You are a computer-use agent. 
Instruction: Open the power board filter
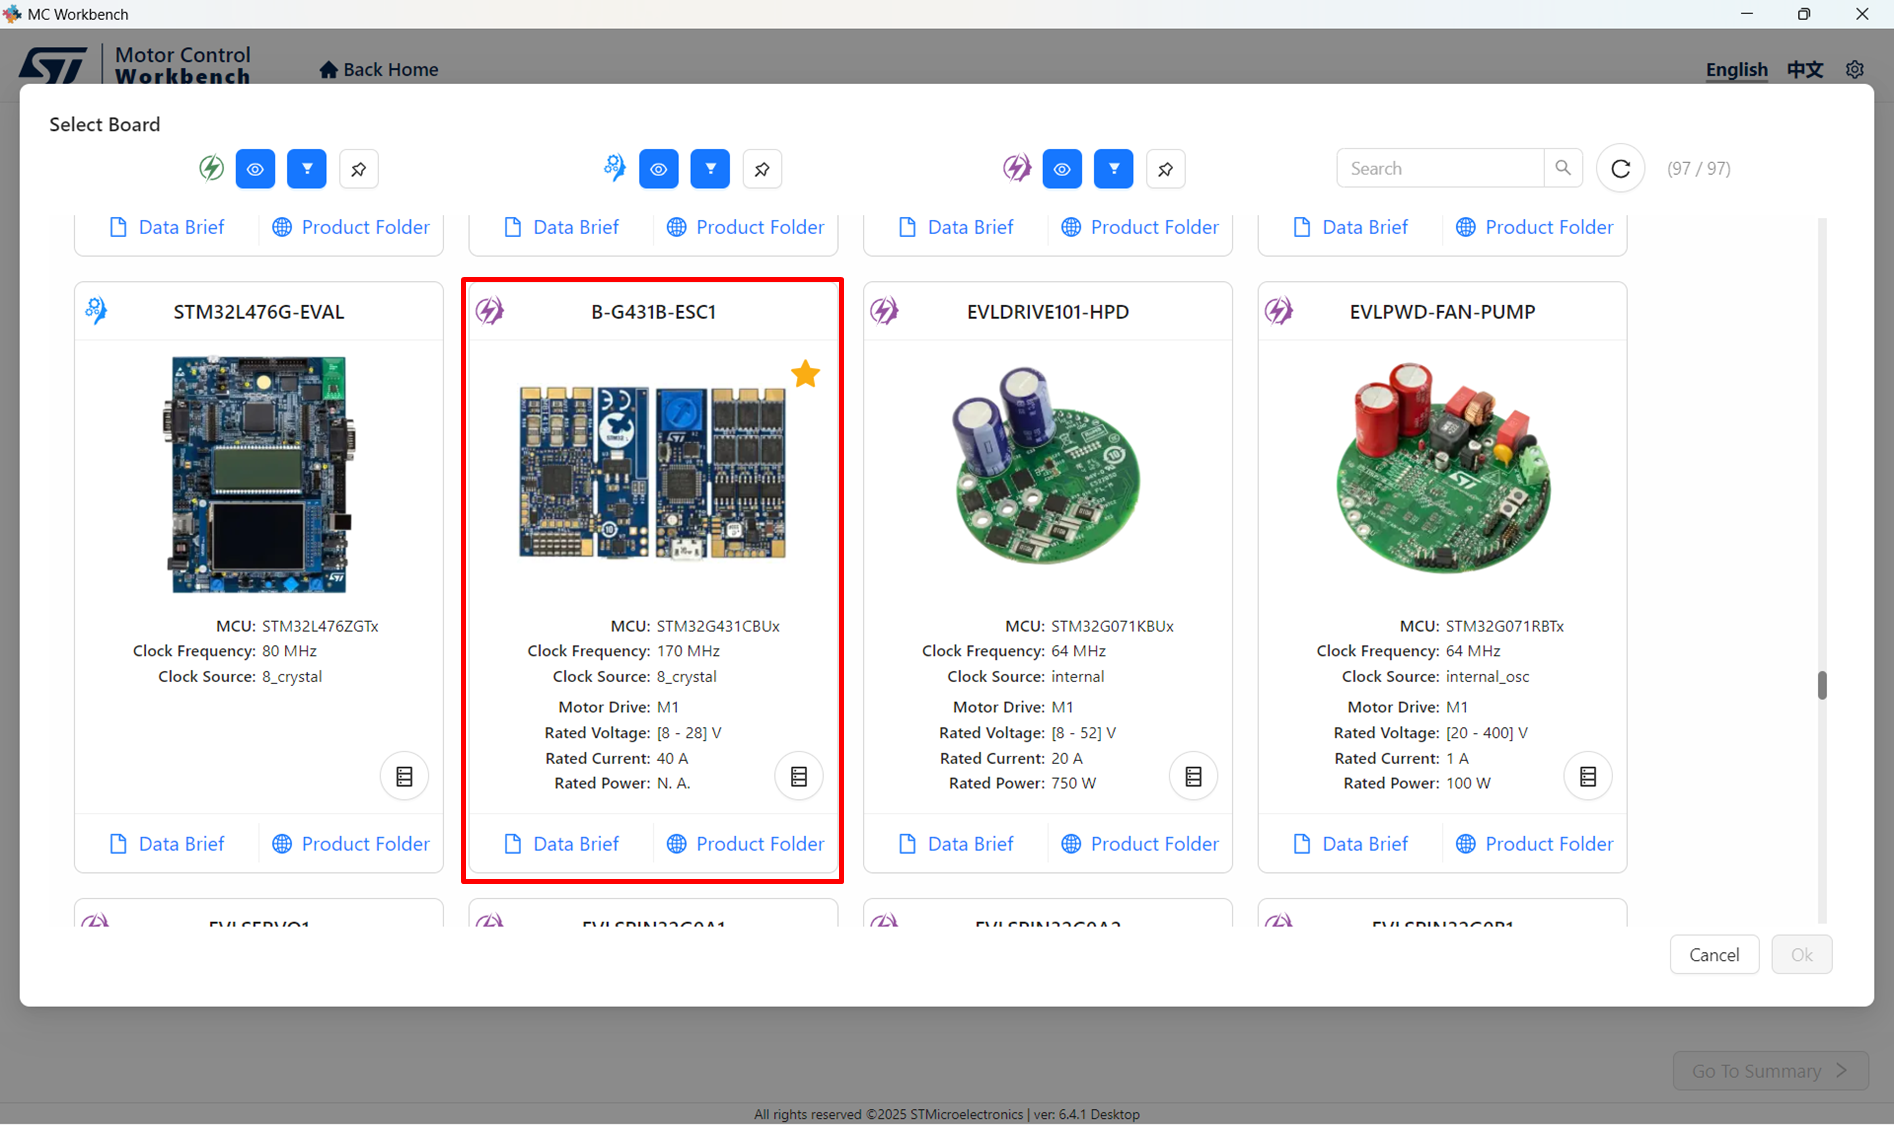pos(710,169)
